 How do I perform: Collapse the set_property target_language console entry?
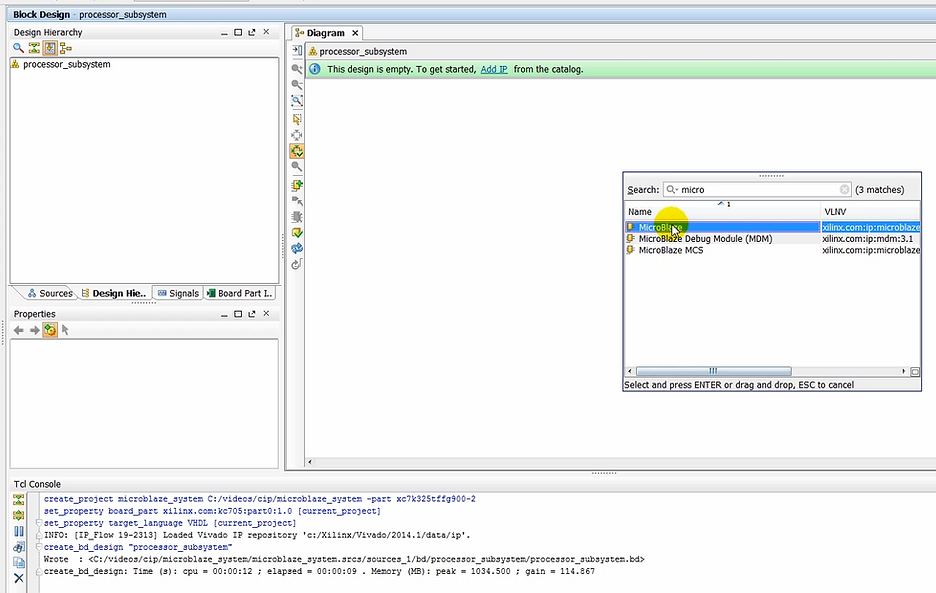(38, 523)
